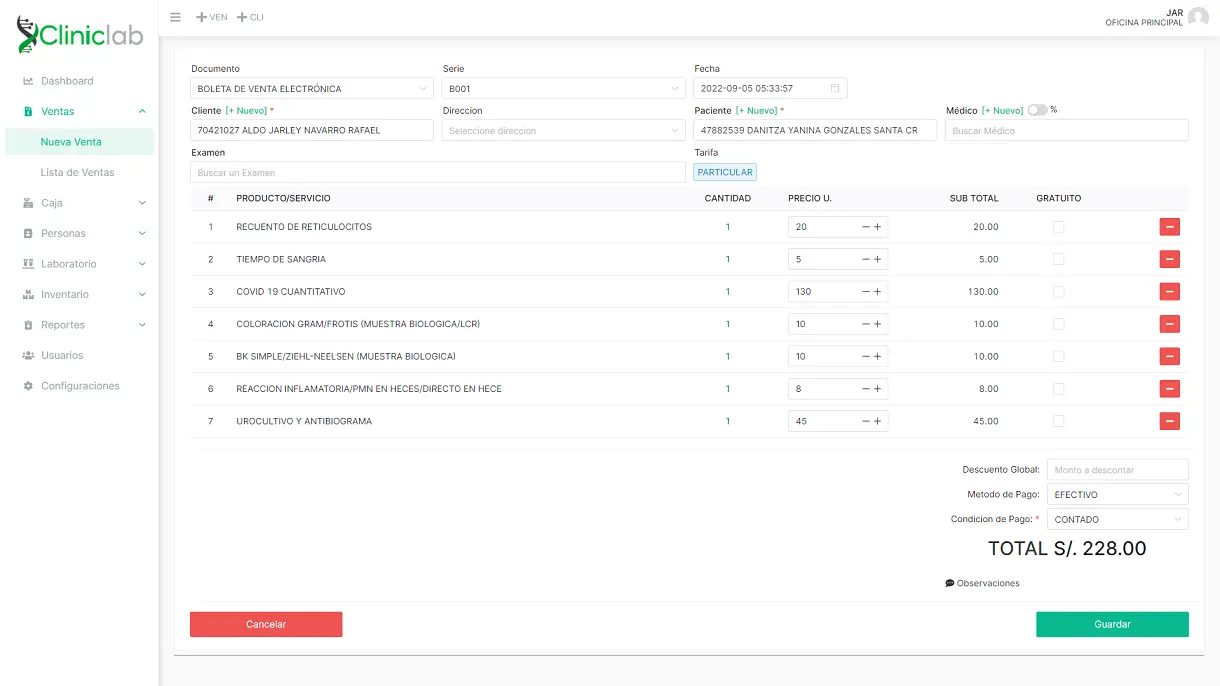Click the Observaciones comment icon
The image size is (1220, 686).
pos(949,583)
